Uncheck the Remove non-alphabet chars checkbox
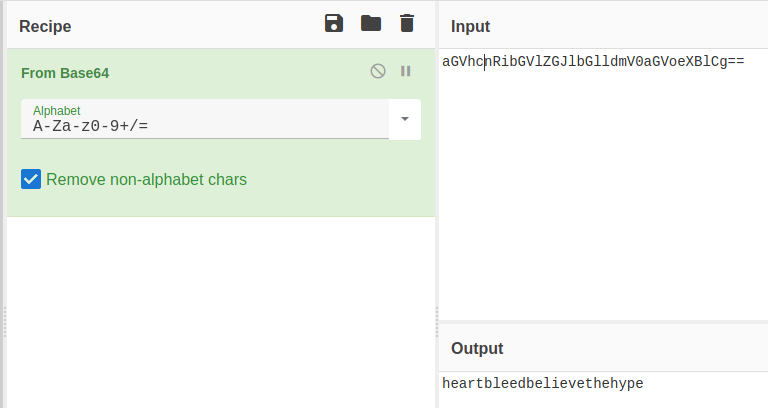768x408 pixels. coord(31,180)
